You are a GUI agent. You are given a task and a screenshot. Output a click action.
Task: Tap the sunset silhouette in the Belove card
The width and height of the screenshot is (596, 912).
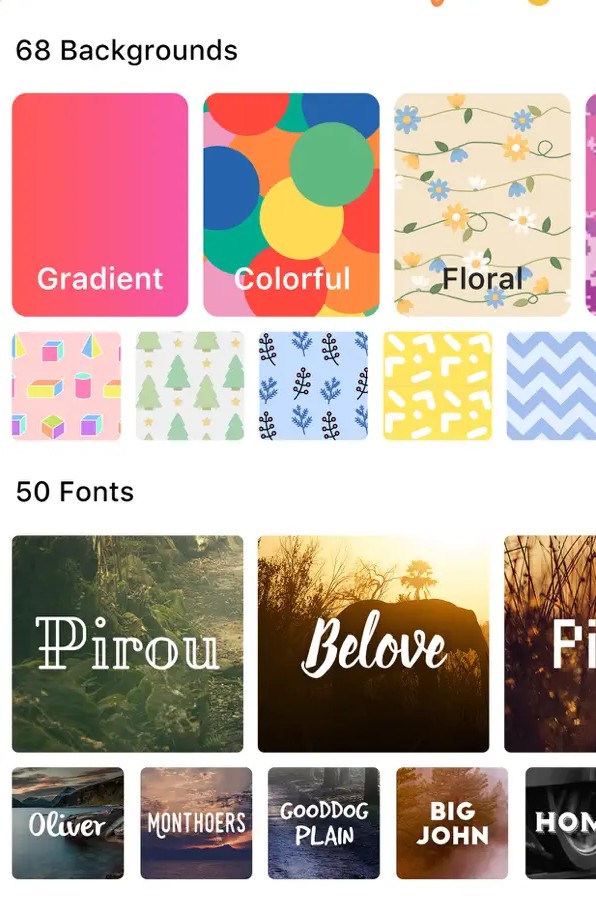click(x=417, y=579)
